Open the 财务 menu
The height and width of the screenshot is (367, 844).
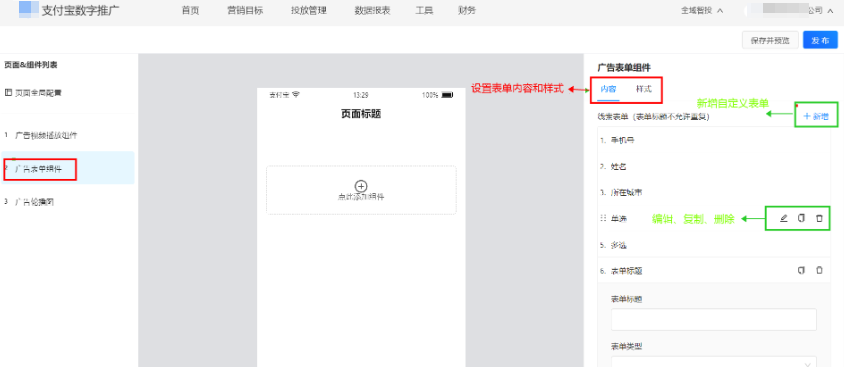pos(467,11)
